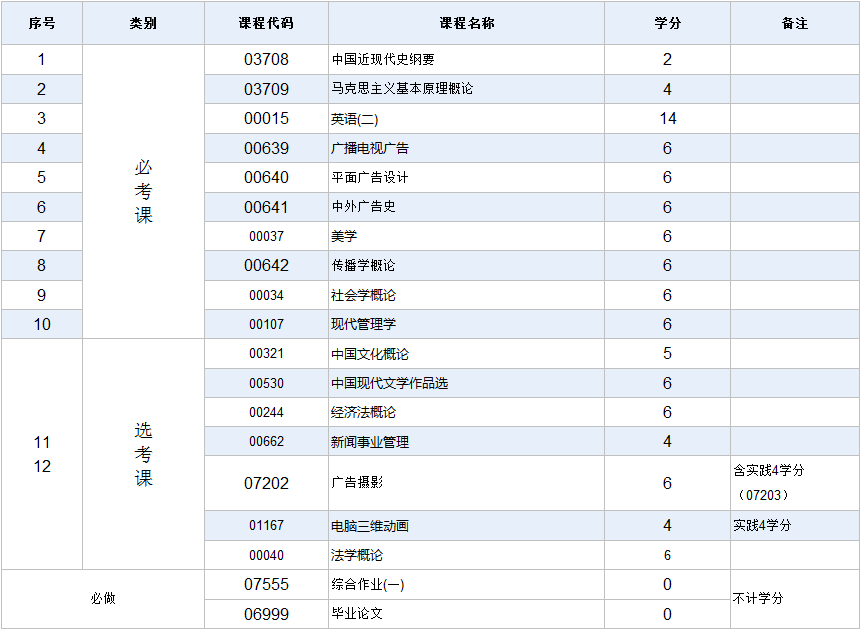Click the 学分 column header
Image resolution: width=861 pixels, height=630 pixels.
[665, 22]
